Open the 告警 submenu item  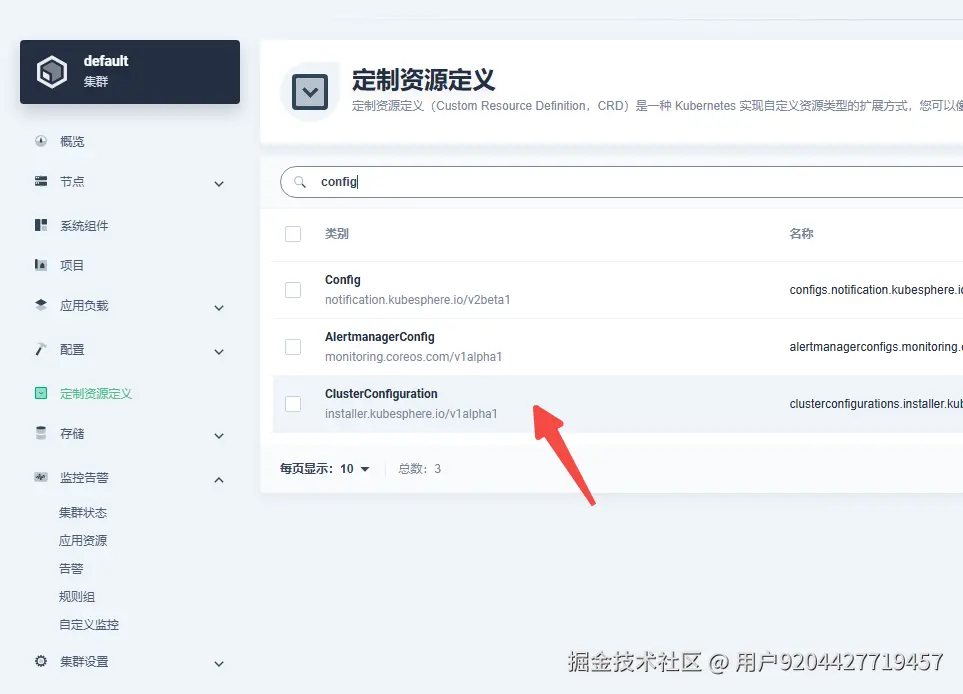click(x=71, y=569)
